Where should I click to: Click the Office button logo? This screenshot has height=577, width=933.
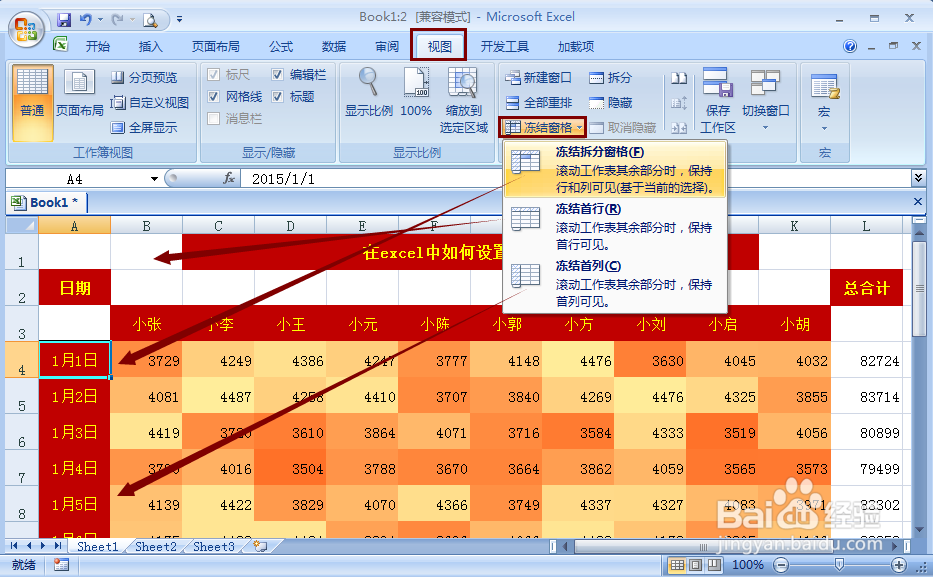[26, 29]
